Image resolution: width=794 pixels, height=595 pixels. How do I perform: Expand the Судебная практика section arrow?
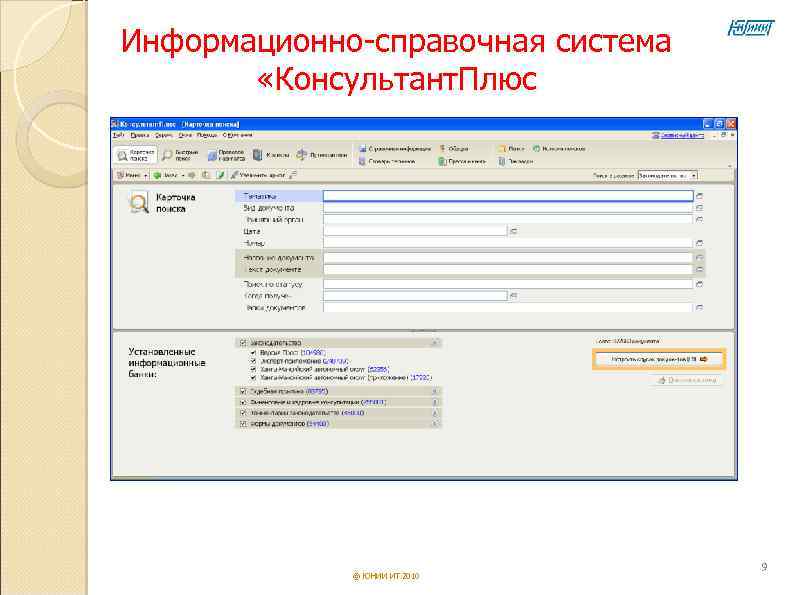coord(434,391)
